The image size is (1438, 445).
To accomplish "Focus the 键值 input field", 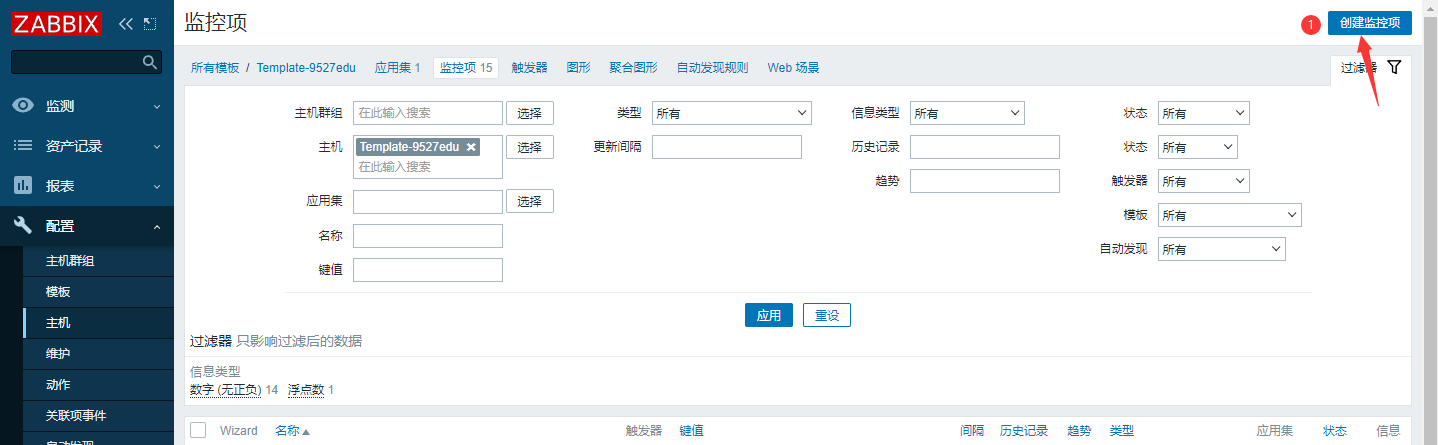I will [428, 270].
